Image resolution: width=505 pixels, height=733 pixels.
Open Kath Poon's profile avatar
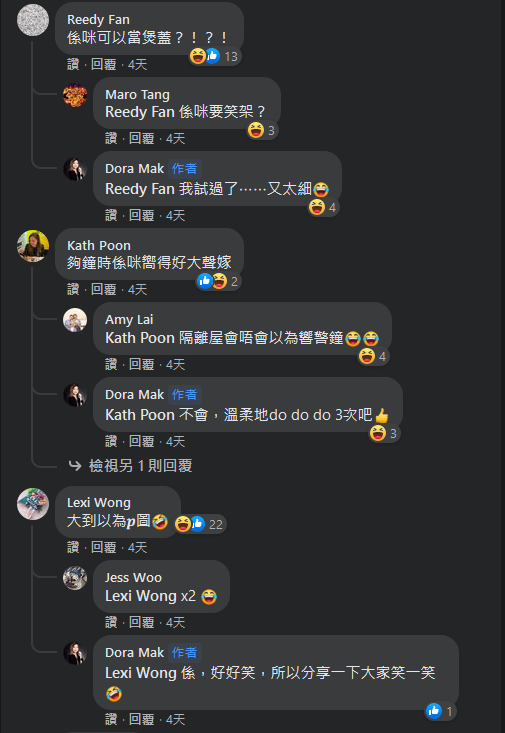tap(33, 246)
